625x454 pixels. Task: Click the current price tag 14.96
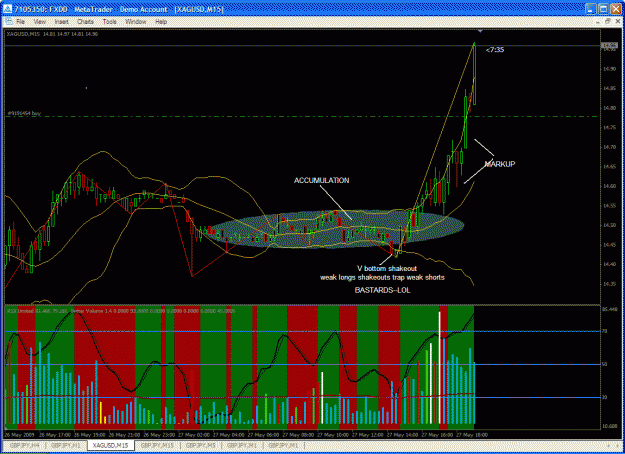609,45
